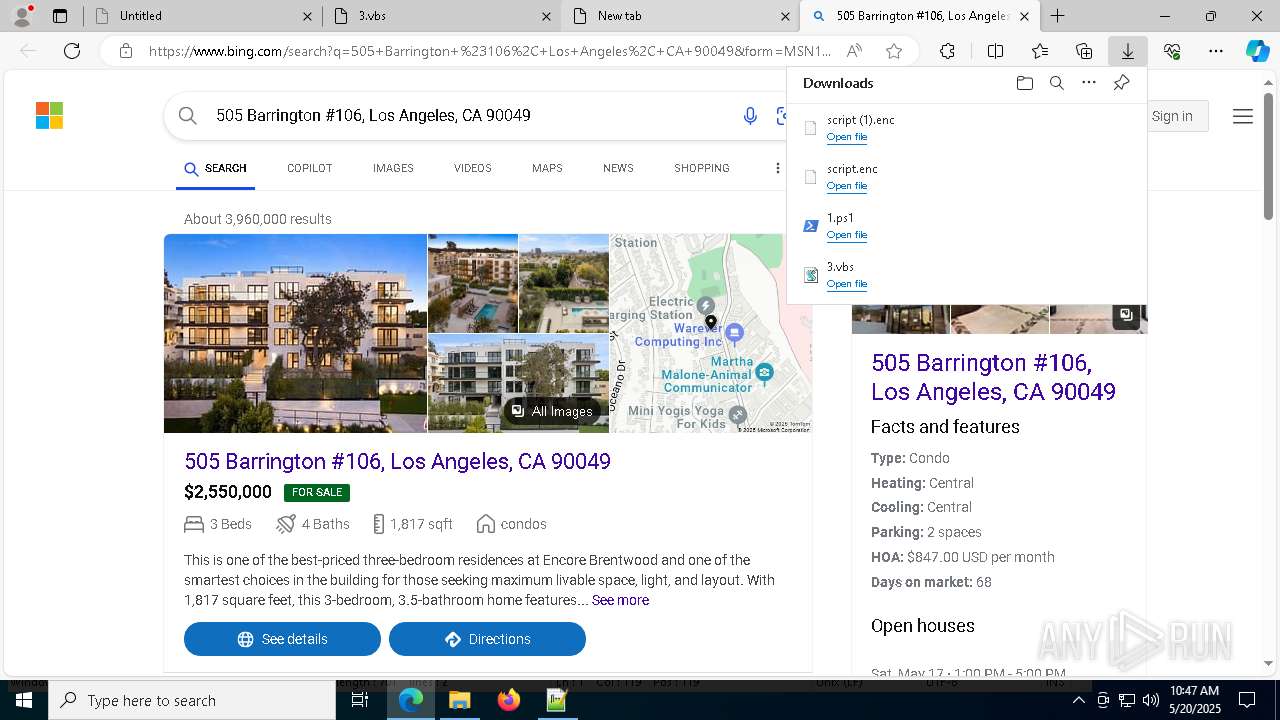Select the VIDEOS search tab

coord(472,168)
